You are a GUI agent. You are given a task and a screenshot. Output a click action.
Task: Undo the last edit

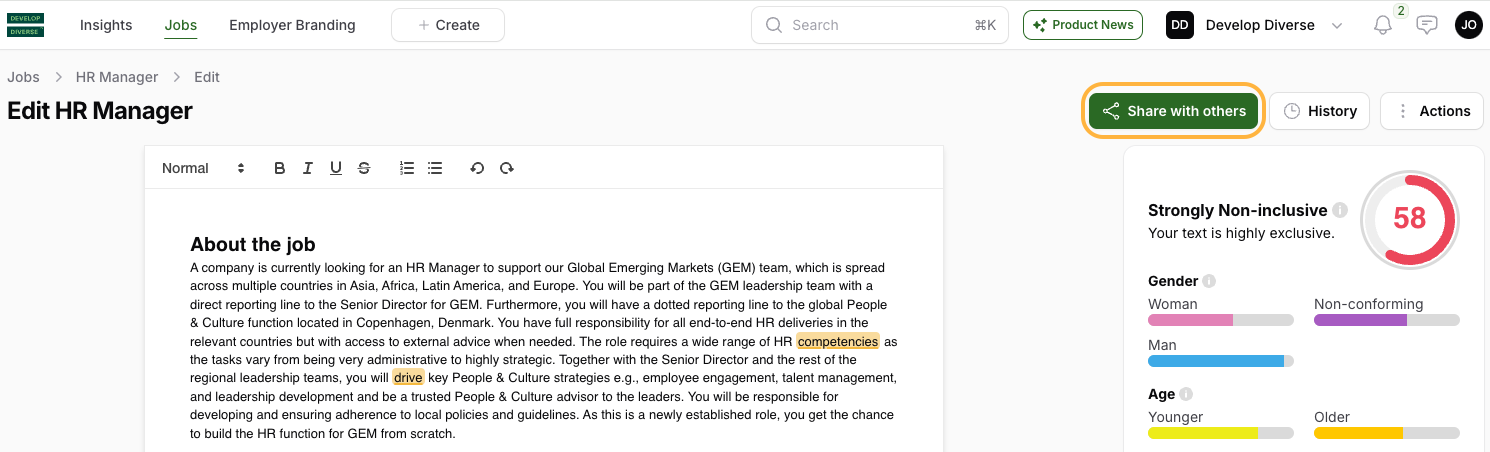[477, 168]
